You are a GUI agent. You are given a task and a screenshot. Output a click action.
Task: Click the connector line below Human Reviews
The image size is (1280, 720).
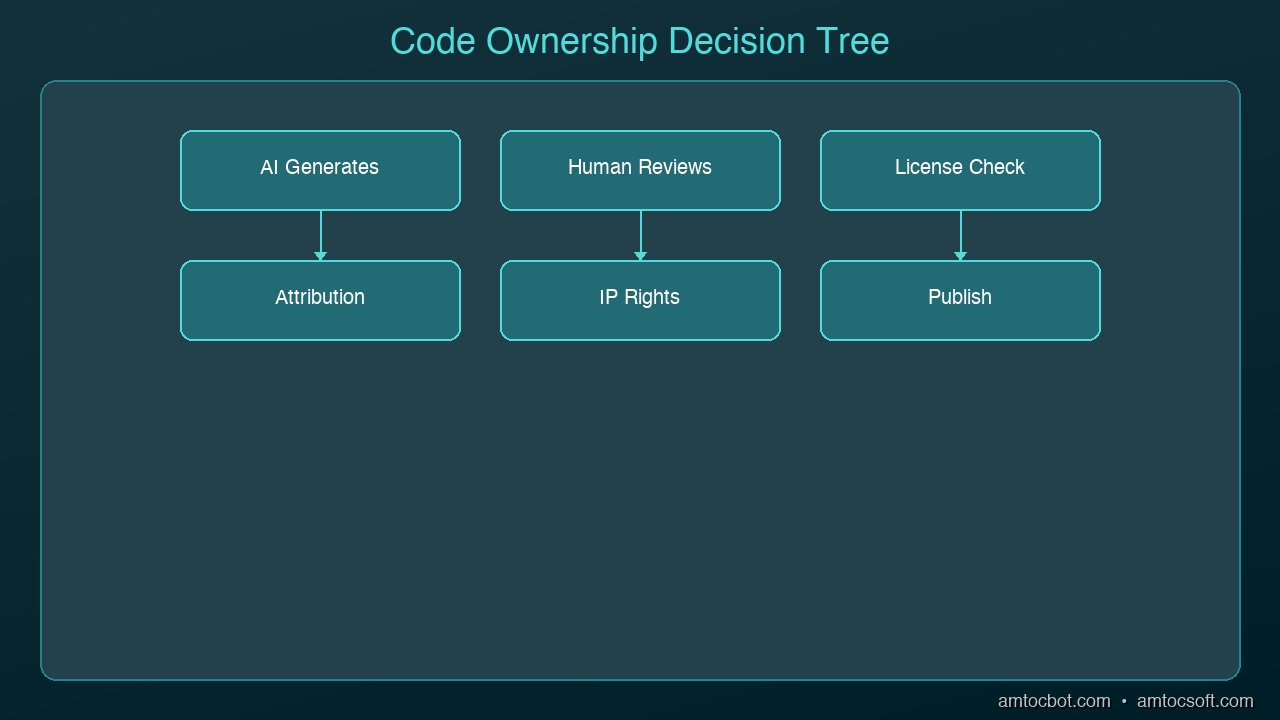[640, 232]
